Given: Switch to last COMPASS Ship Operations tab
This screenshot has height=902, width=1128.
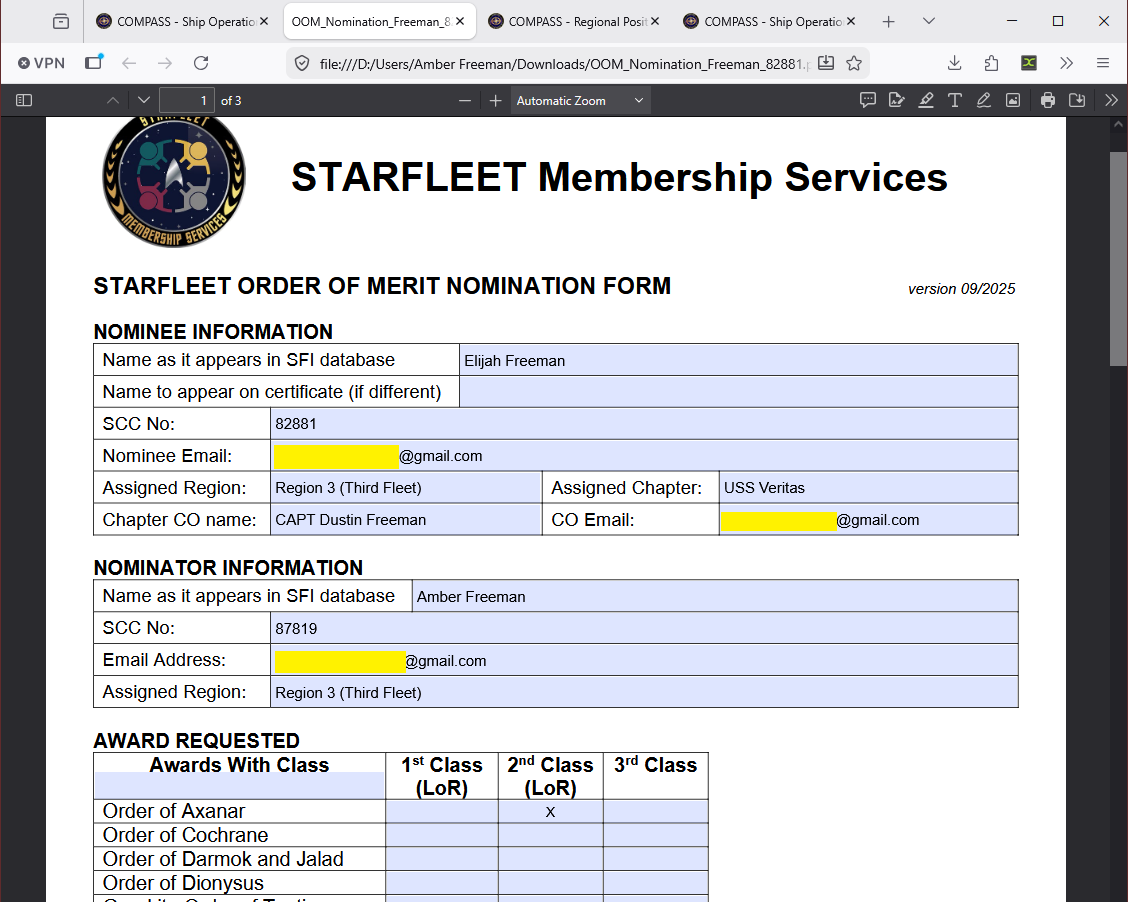Looking at the screenshot, I should 770,22.
